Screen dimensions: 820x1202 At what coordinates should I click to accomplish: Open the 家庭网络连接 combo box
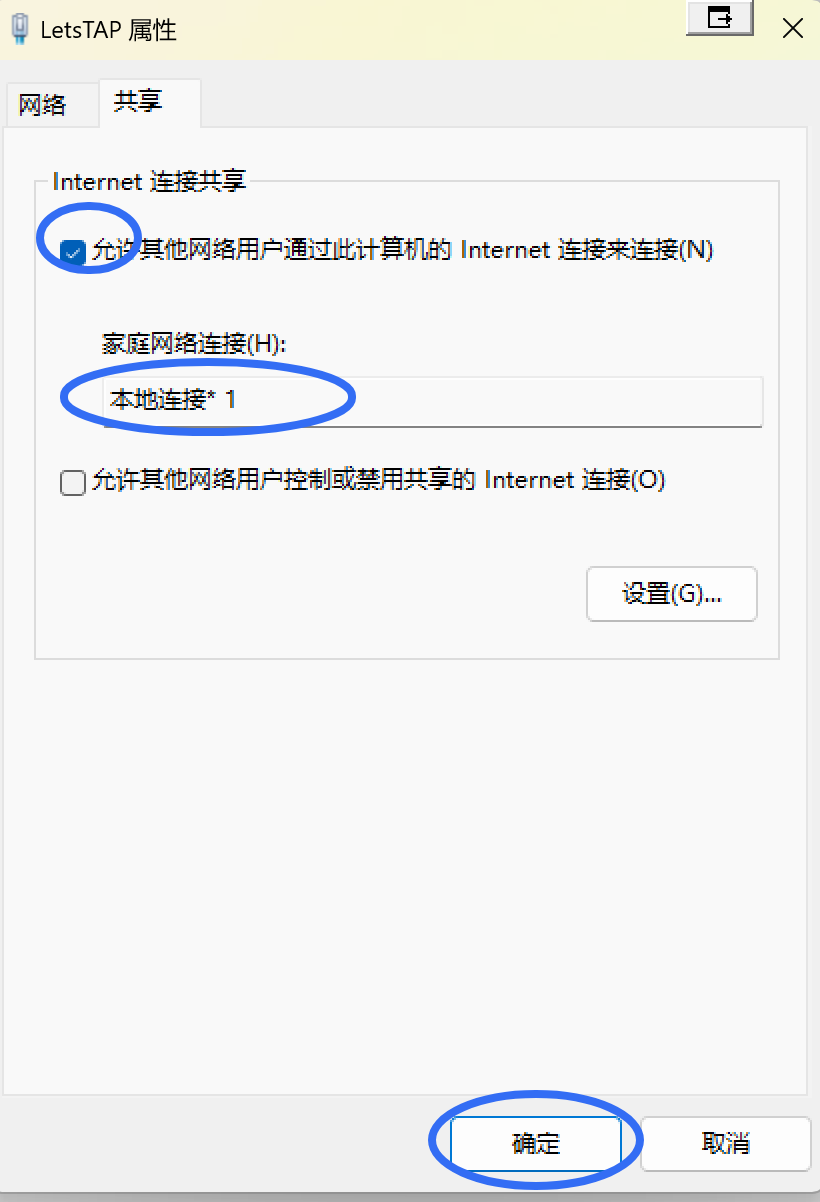click(433, 402)
